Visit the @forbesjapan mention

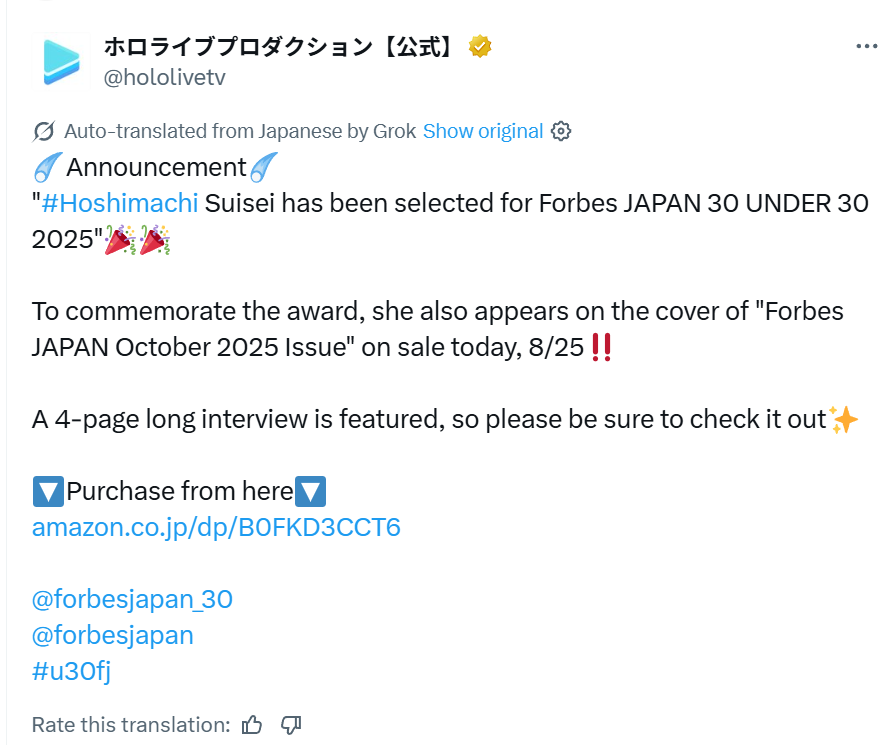[x=113, y=635]
